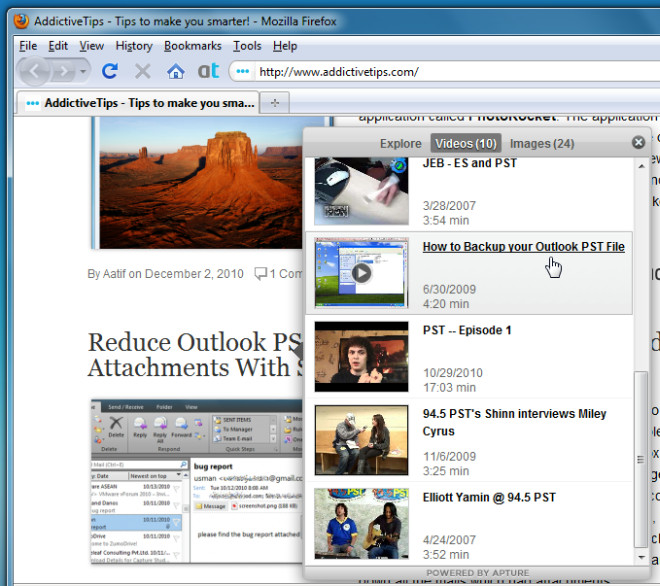Open the Edit menu

point(58,46)
